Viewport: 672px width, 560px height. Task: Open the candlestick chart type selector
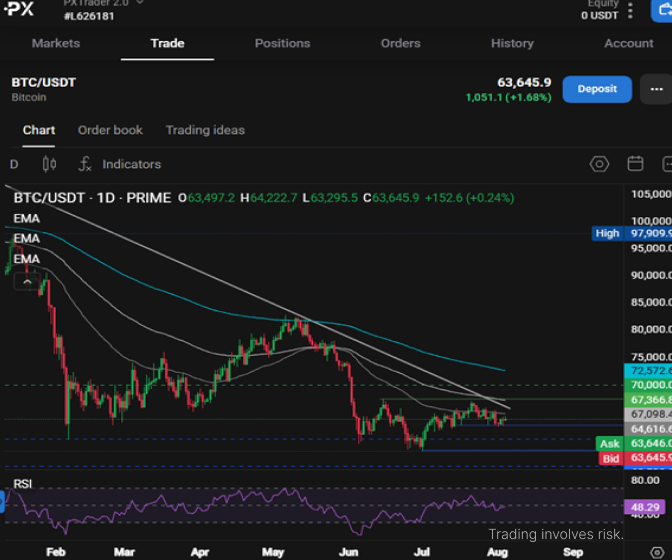point(49,164)
